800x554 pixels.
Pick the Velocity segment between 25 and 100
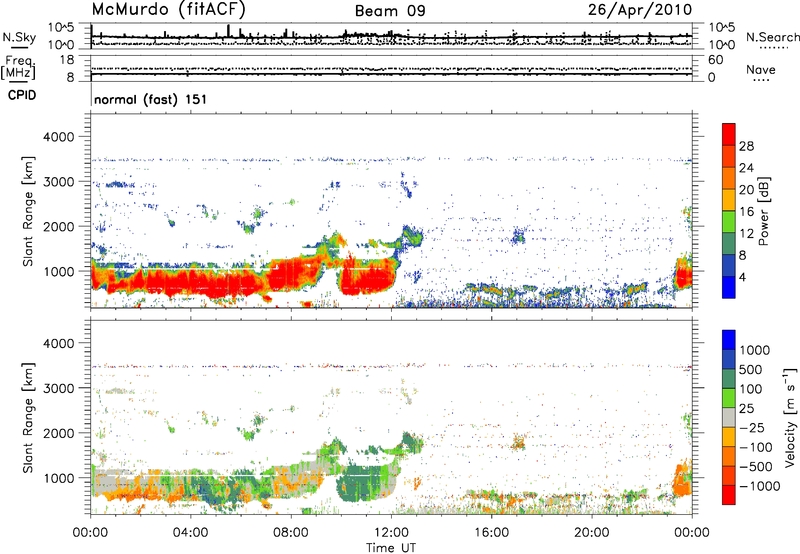[x=729, y=398]
